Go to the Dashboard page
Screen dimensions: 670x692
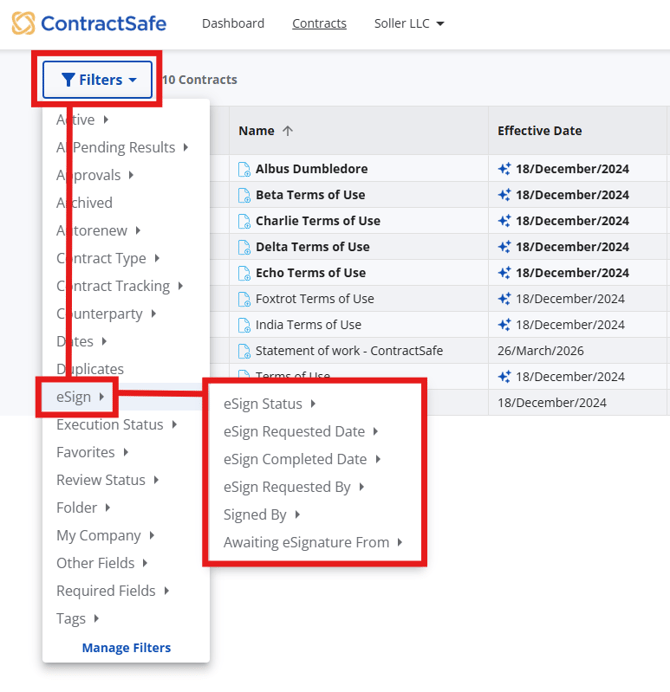point(233,23)
